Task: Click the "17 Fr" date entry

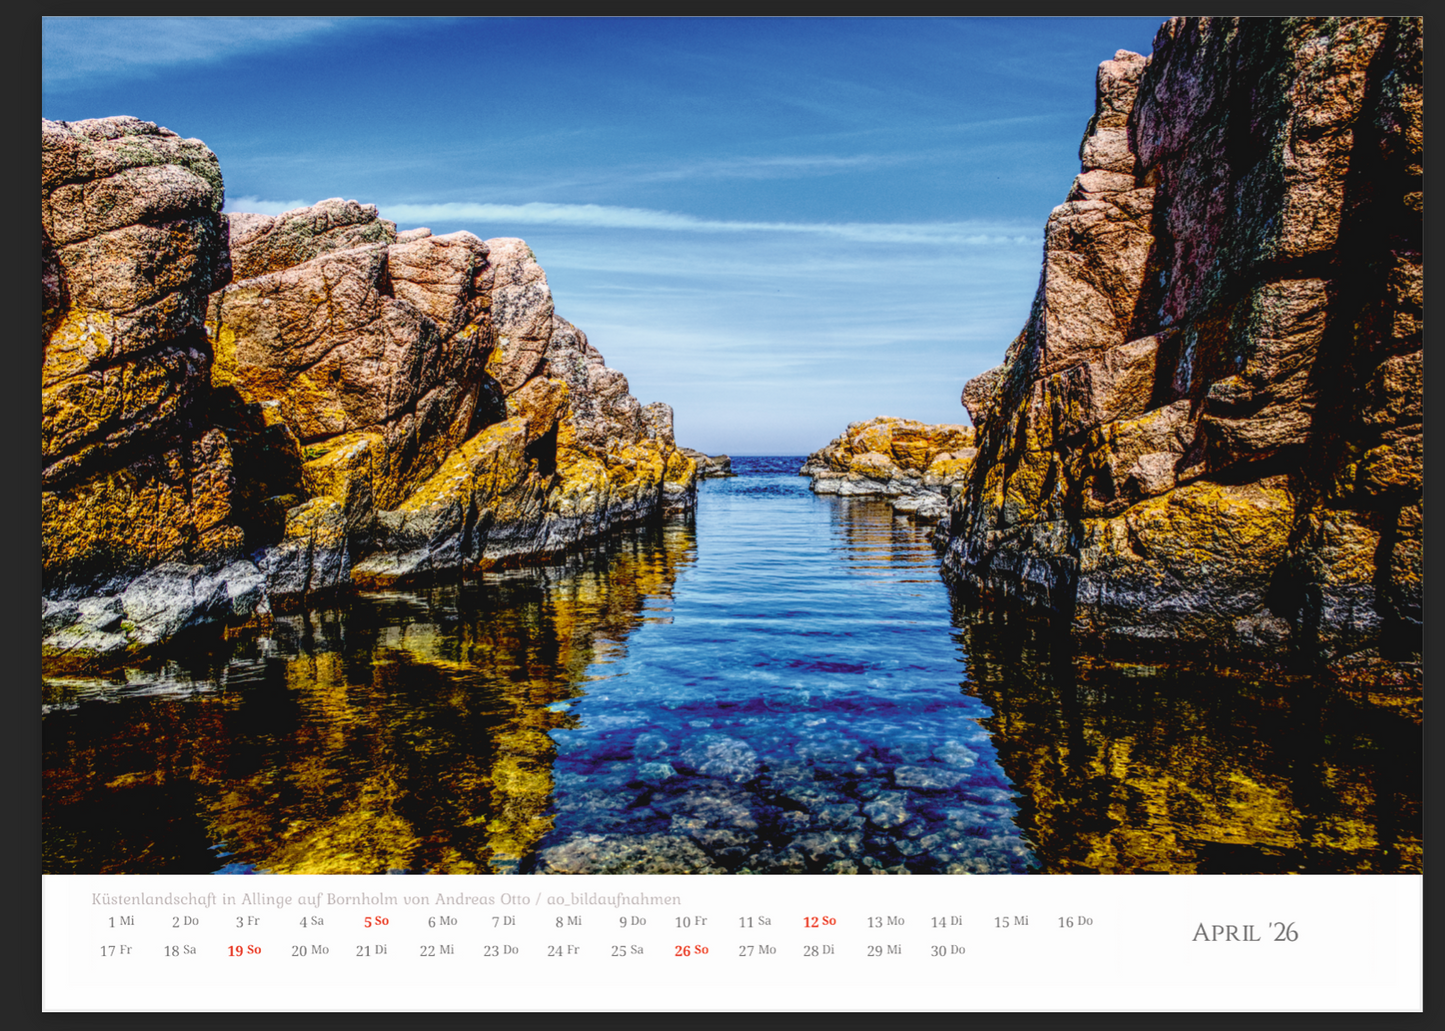Action: point(116,951)
